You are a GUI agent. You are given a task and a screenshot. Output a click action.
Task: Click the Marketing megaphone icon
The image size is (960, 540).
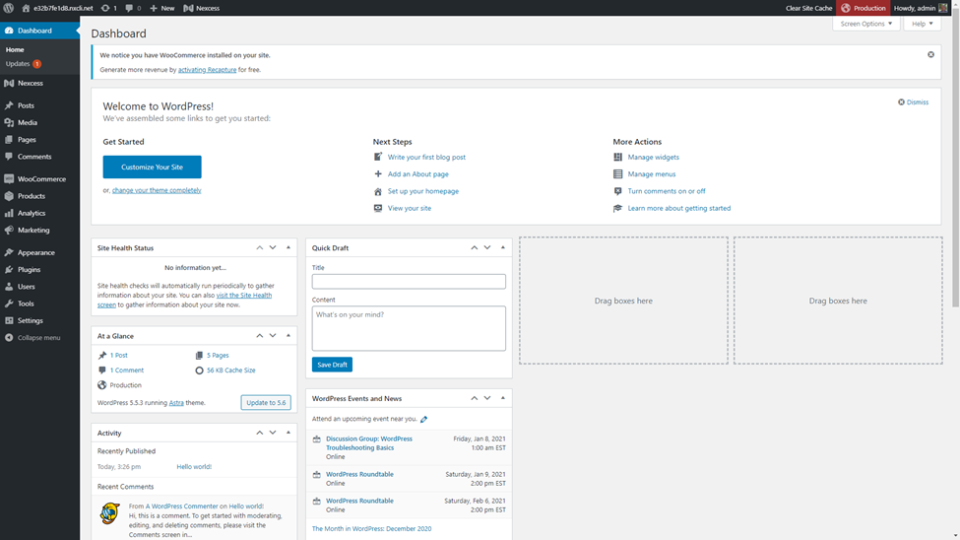click(x=9, y=230)
